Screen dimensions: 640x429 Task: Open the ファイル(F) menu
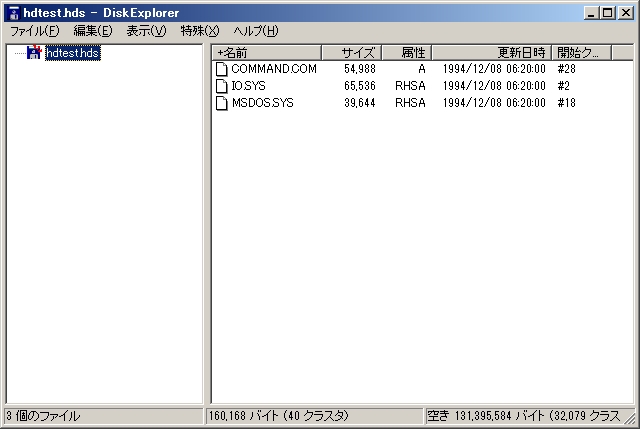35,31
